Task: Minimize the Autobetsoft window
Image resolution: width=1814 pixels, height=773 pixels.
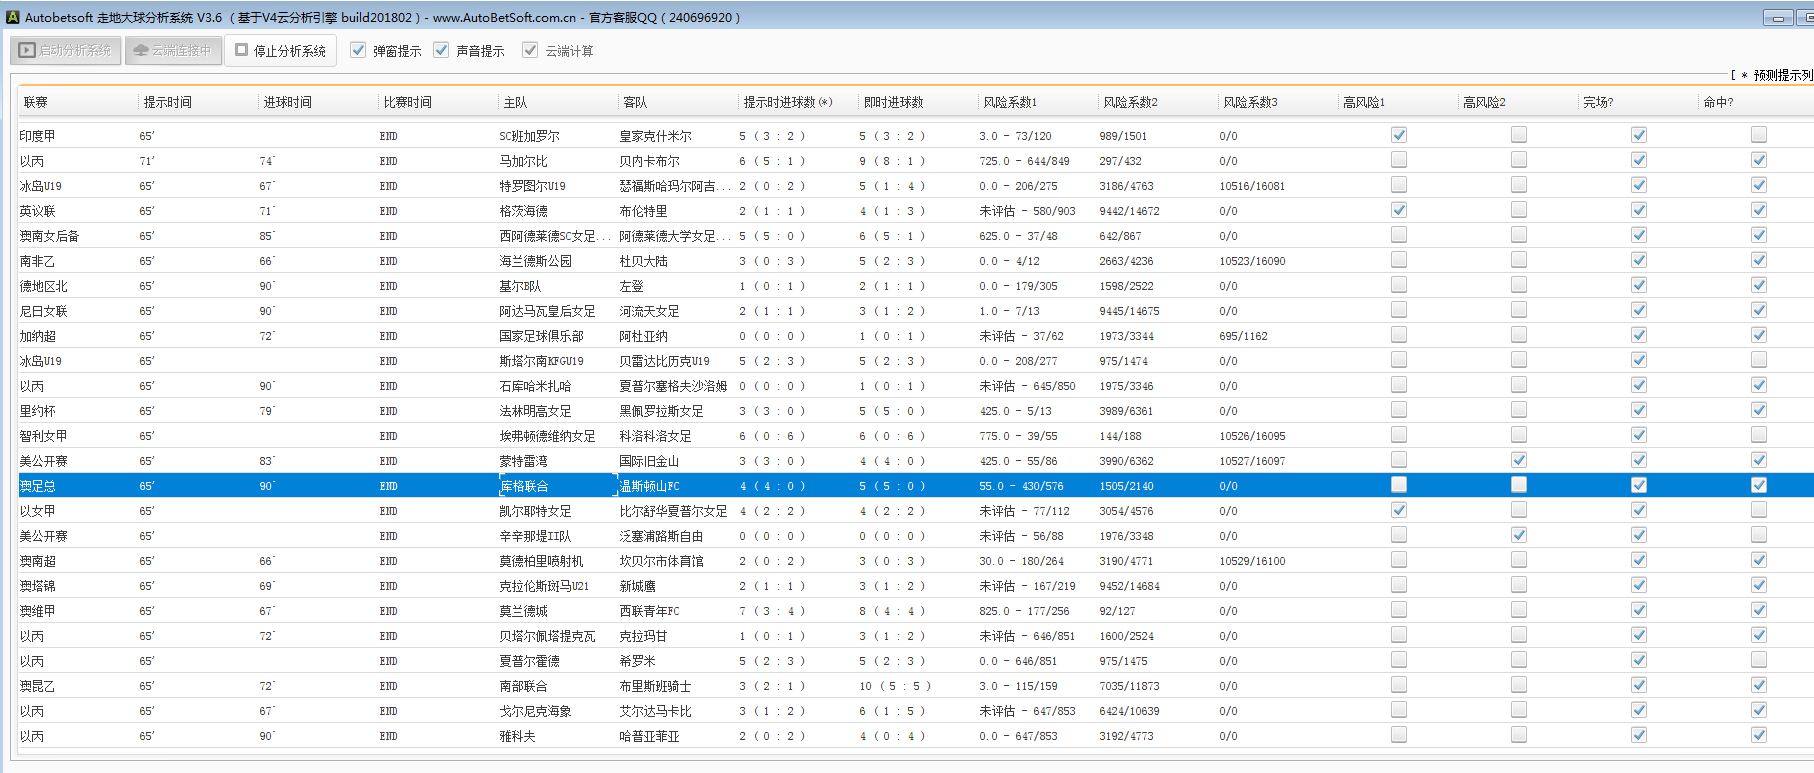Action: (x=1778, y=18)
